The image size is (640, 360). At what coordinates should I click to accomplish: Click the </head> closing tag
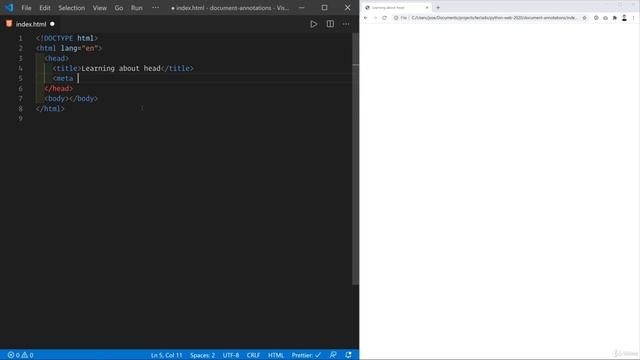click(x=58, y=89)
